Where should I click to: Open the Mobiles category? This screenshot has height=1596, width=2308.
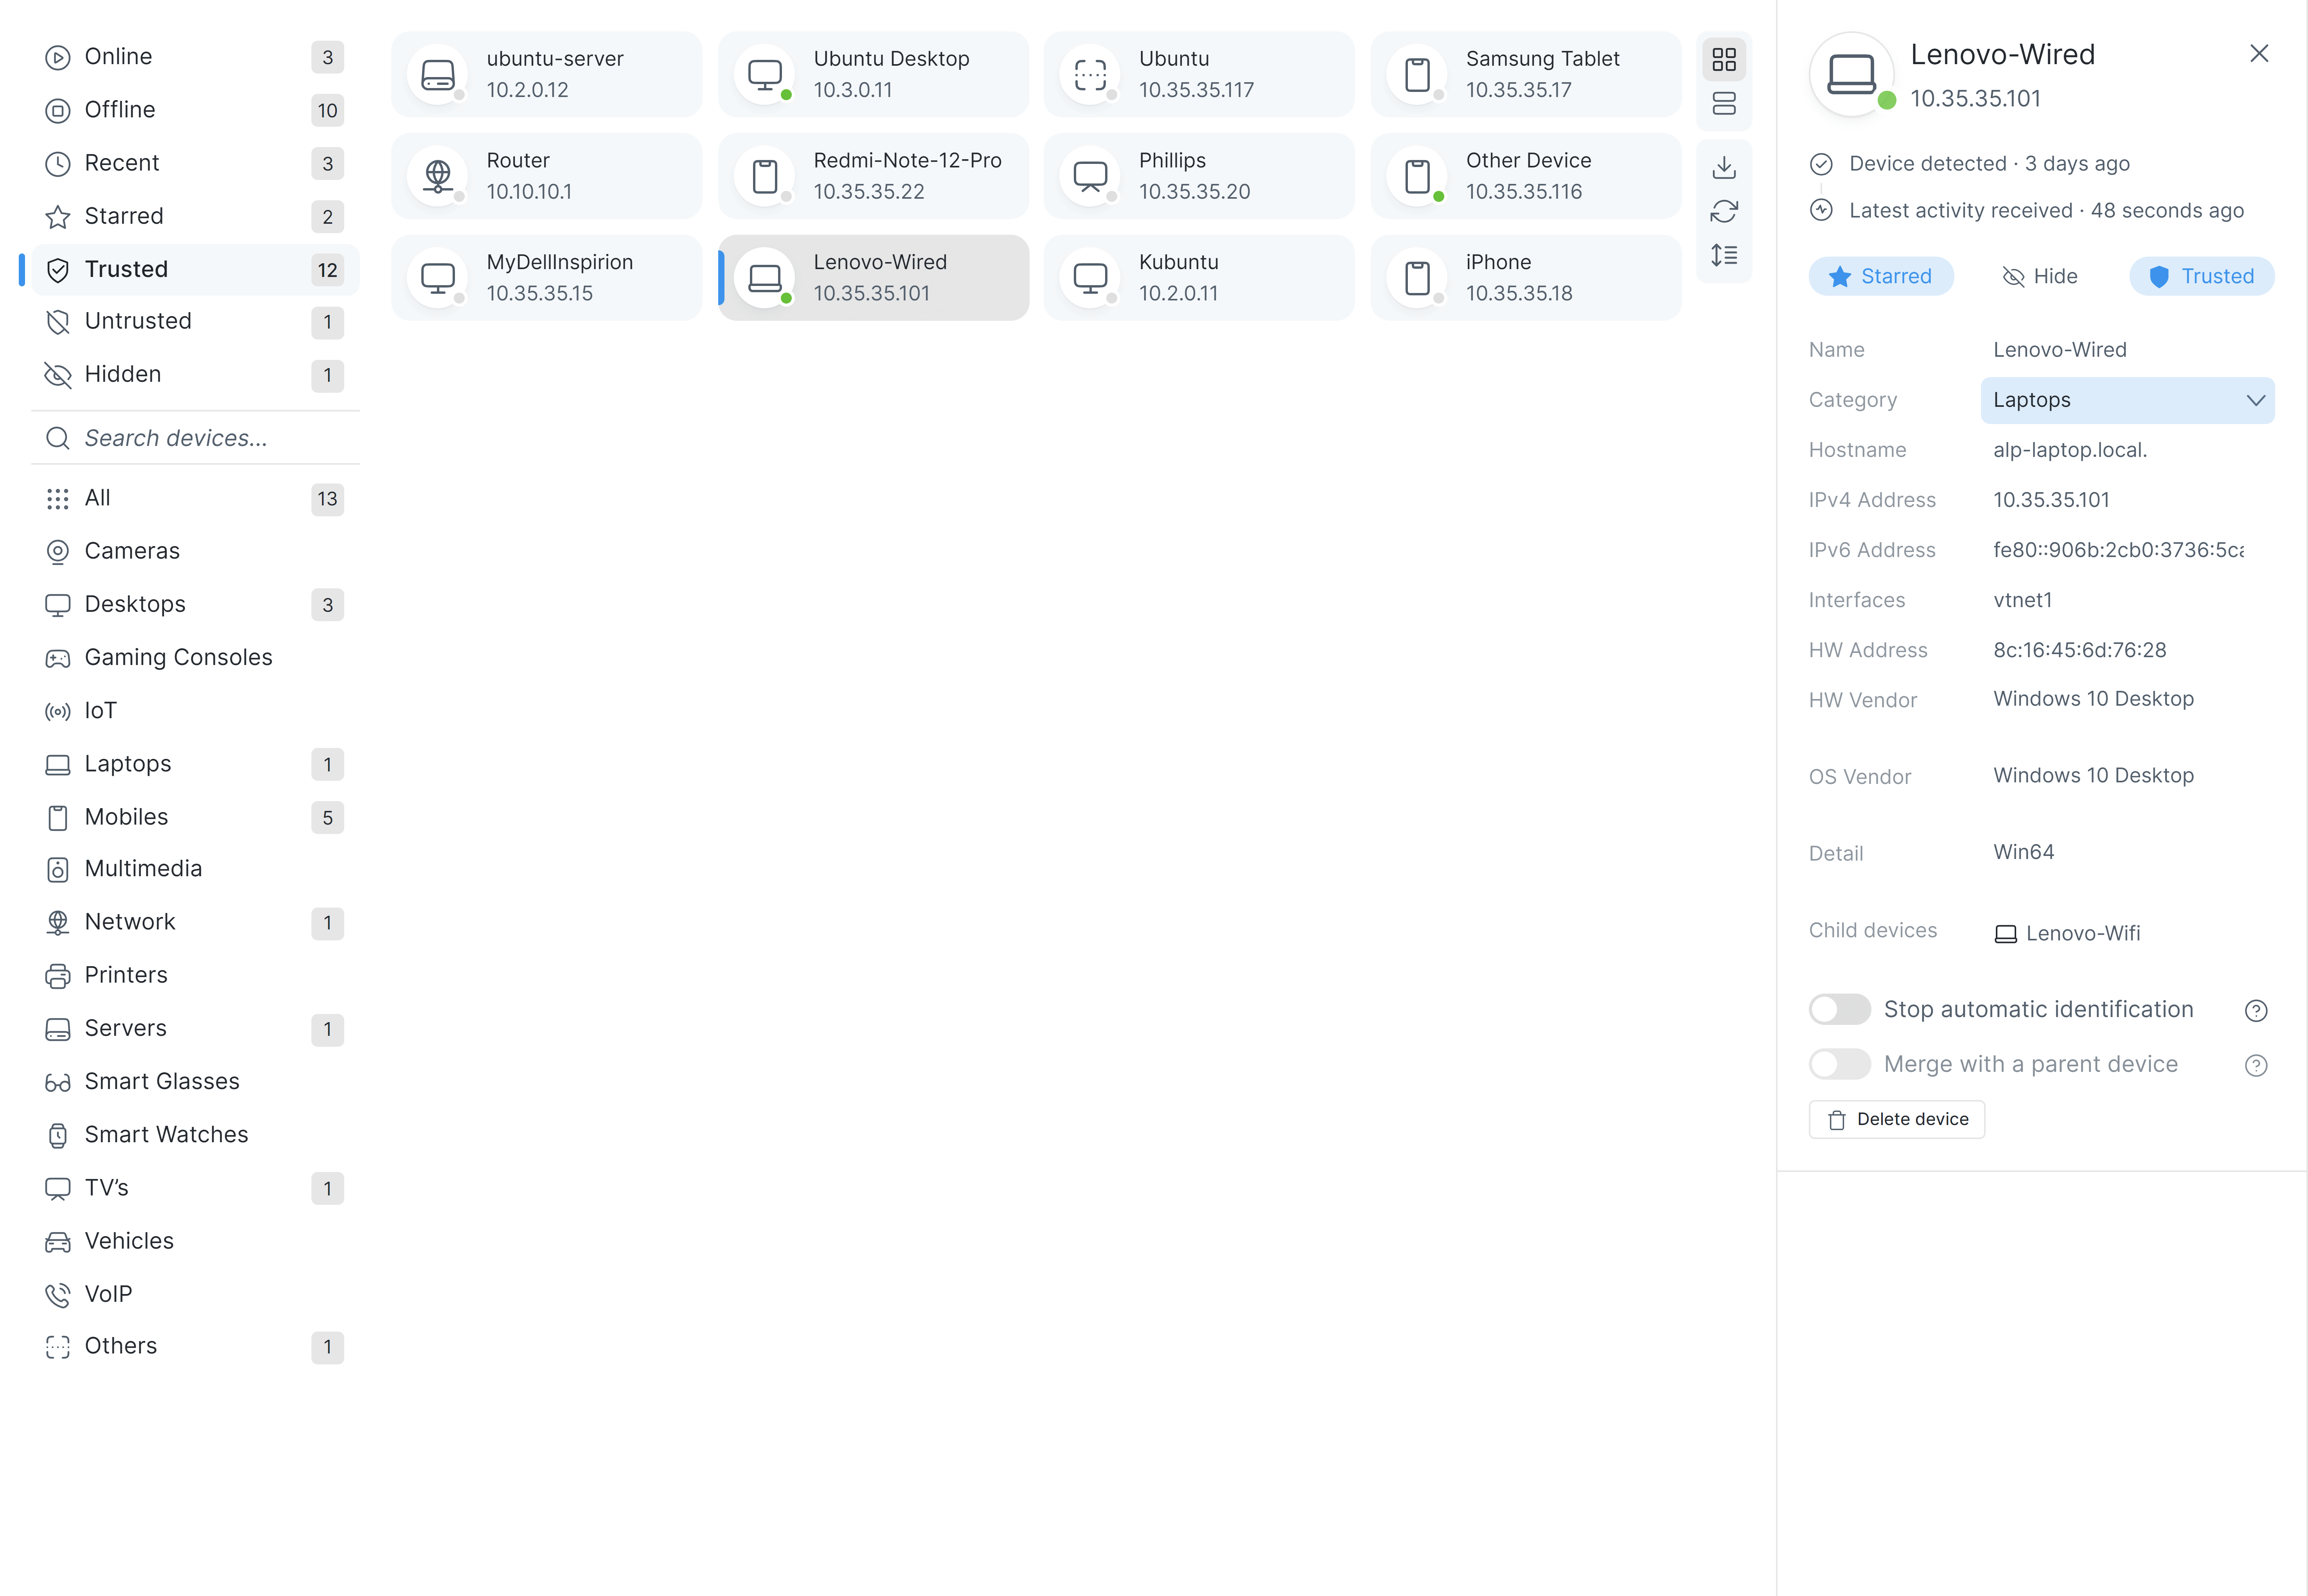click(195, 817)
